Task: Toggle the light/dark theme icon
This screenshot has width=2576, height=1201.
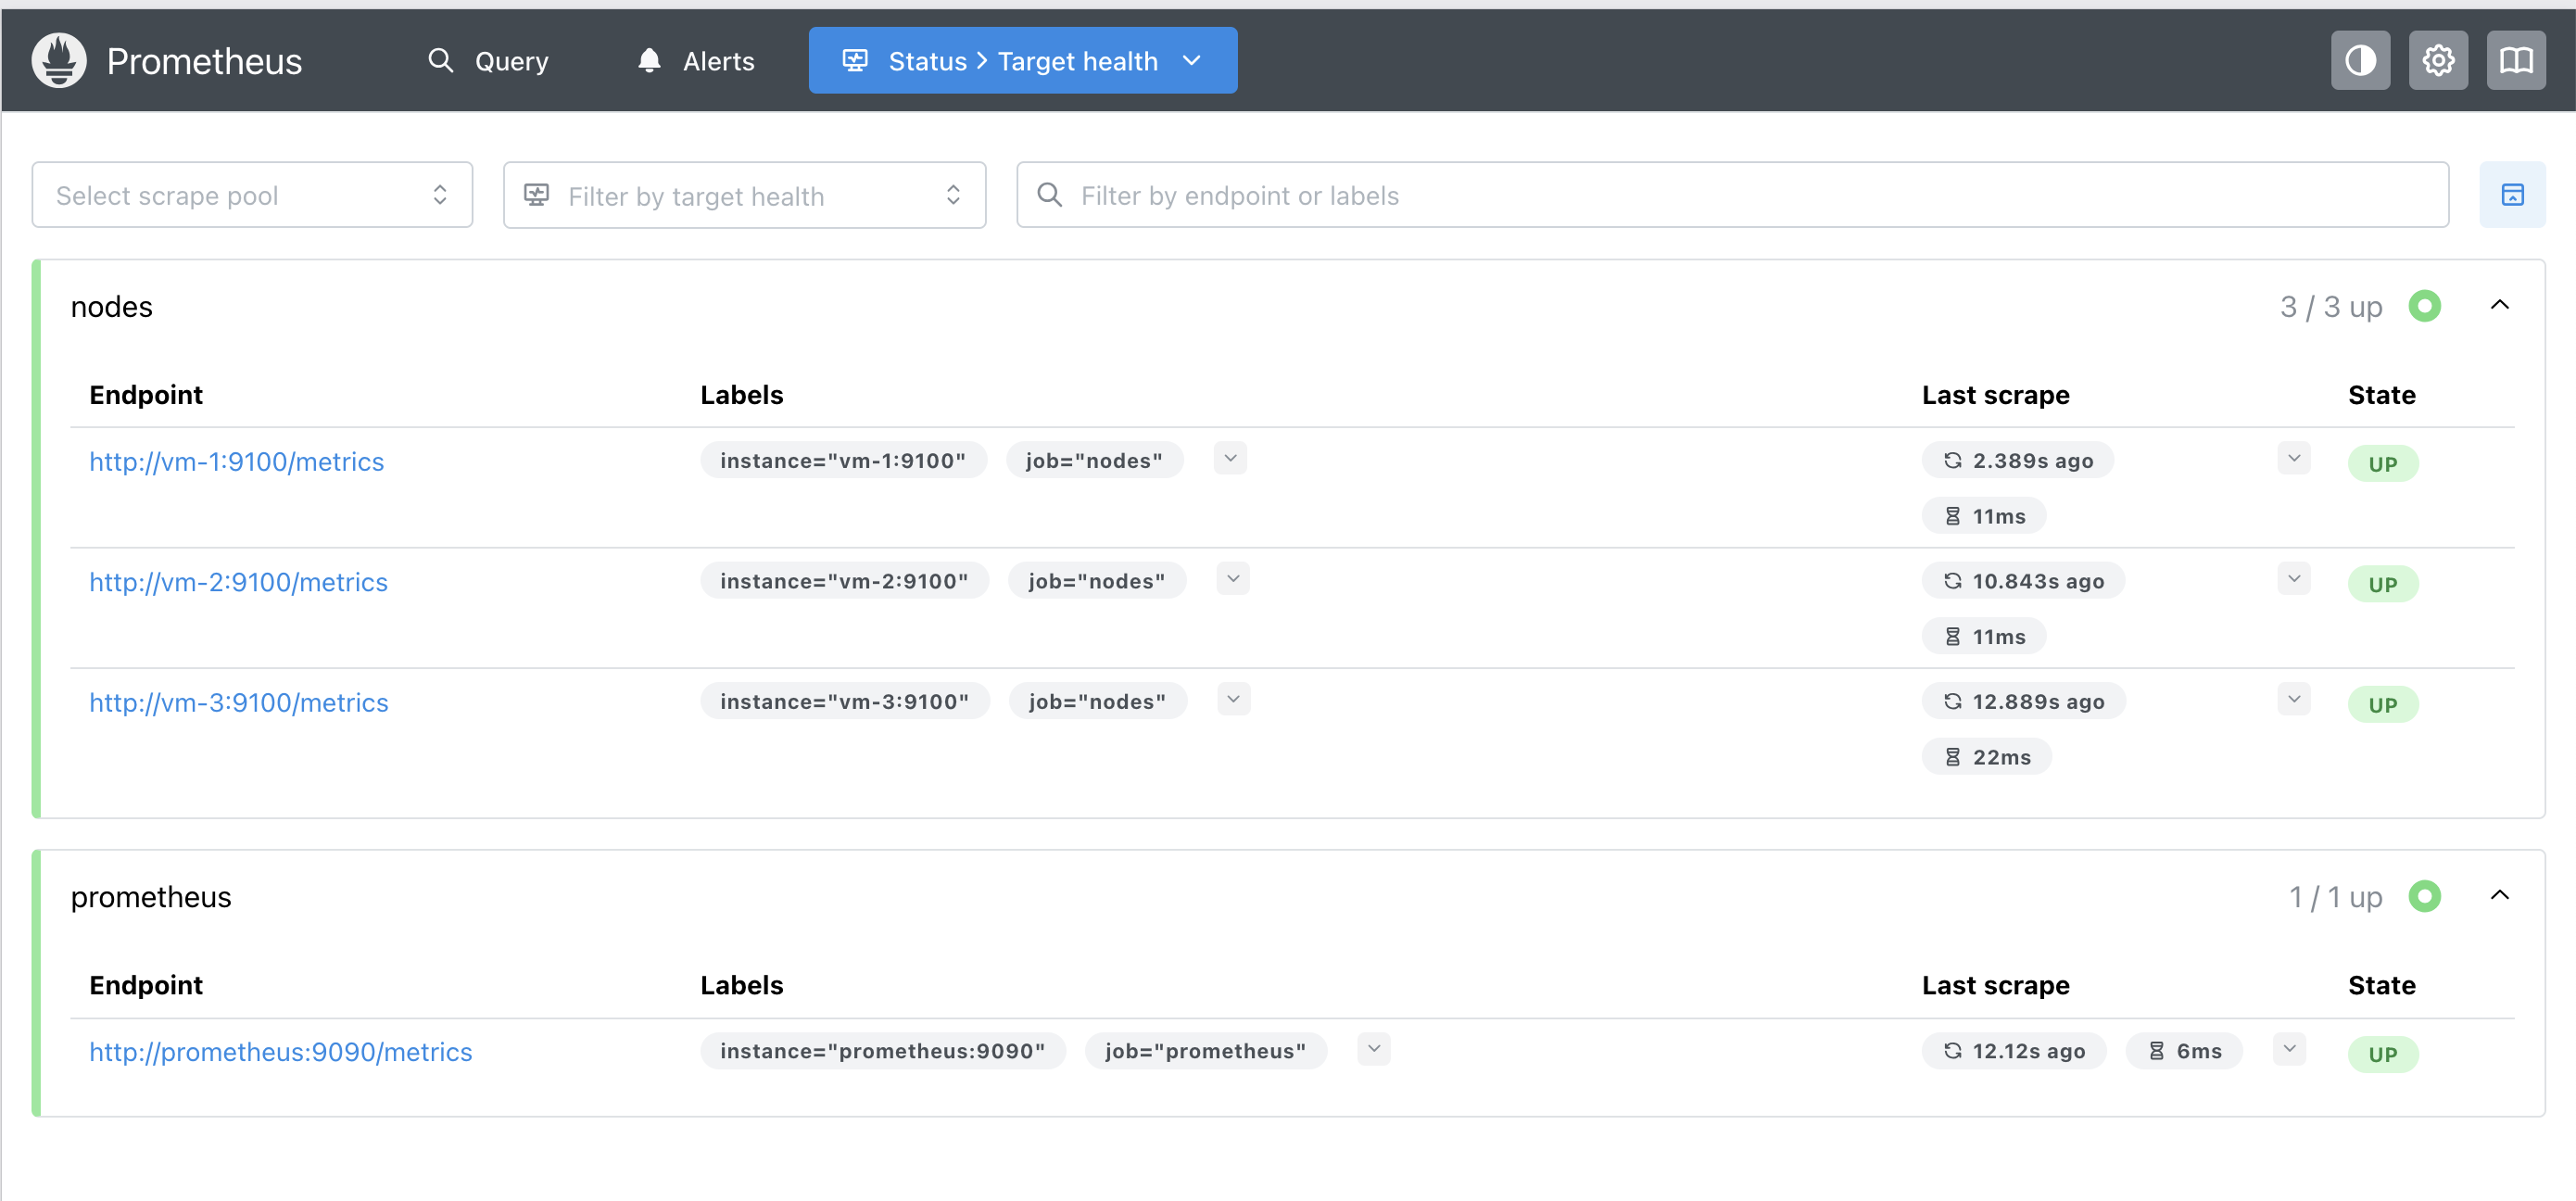Action: click(2360, 61)
